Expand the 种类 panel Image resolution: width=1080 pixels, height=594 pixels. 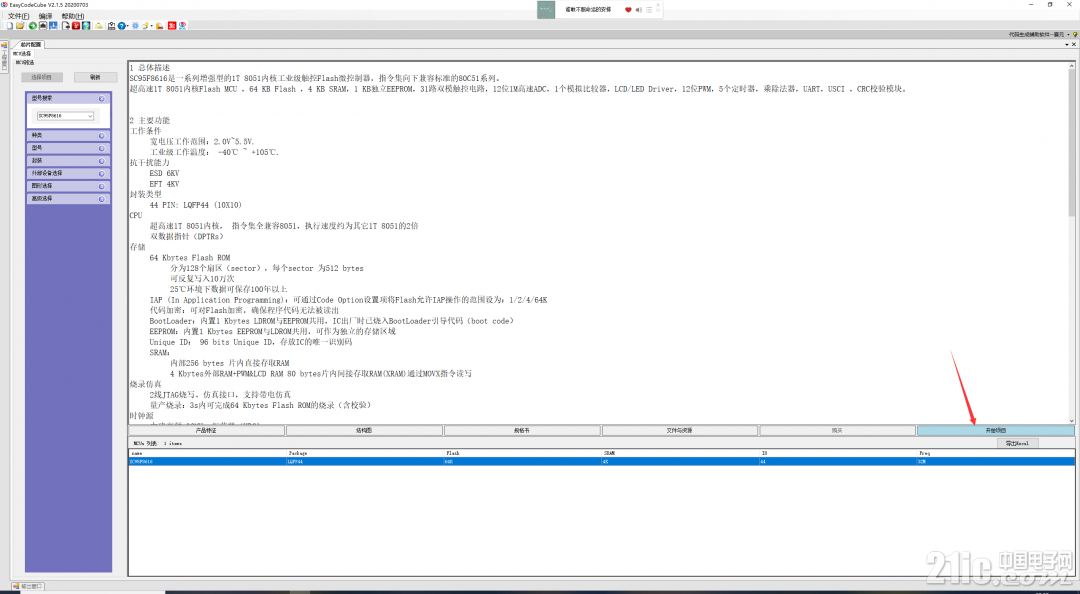click(x=68, y=136)
